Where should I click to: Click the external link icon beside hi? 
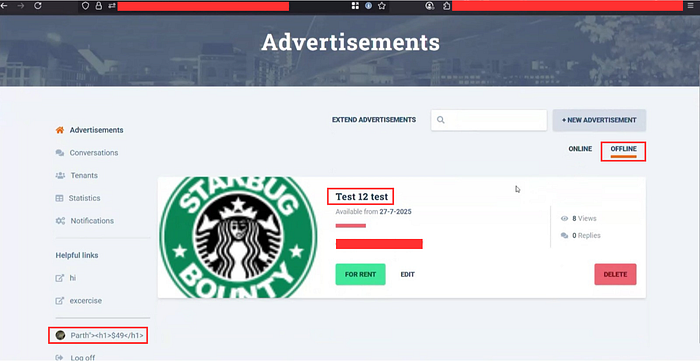(59, 278)
